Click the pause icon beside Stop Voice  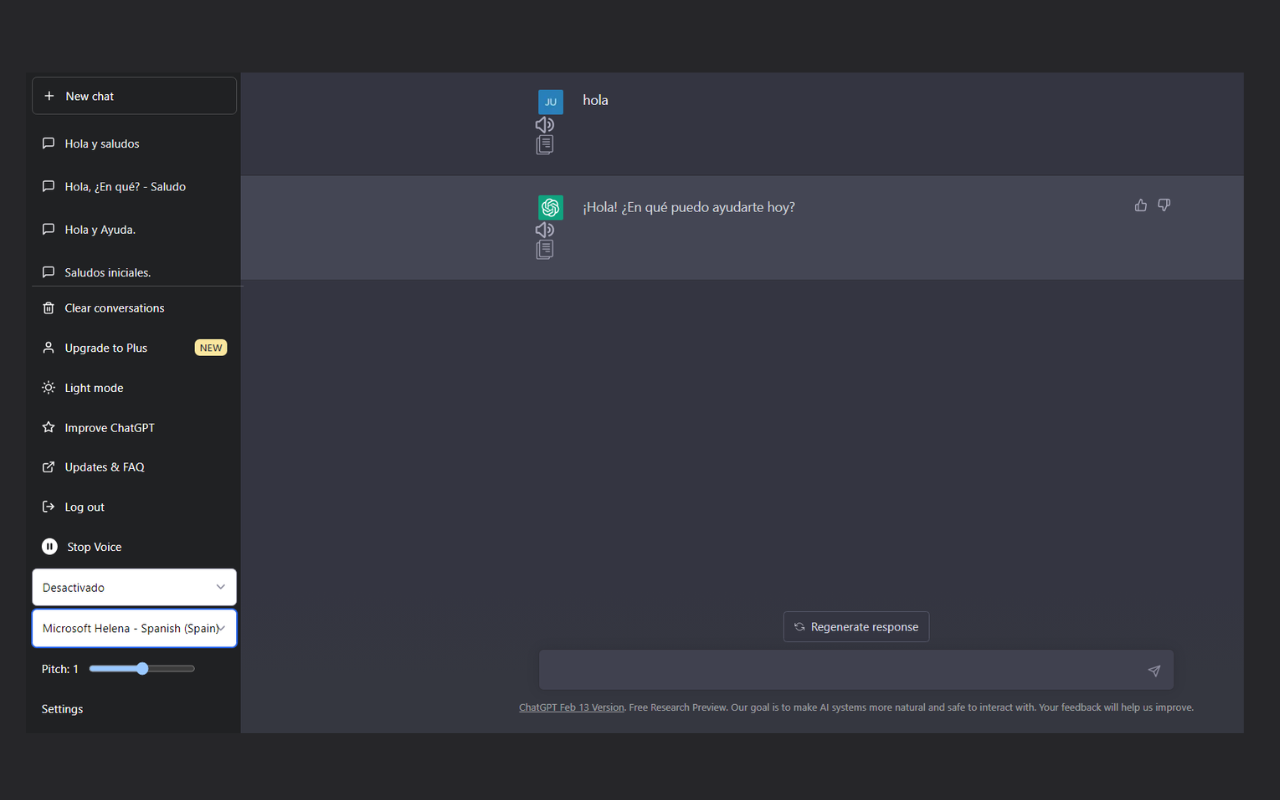pyautogui.click(x=50, y=547)
